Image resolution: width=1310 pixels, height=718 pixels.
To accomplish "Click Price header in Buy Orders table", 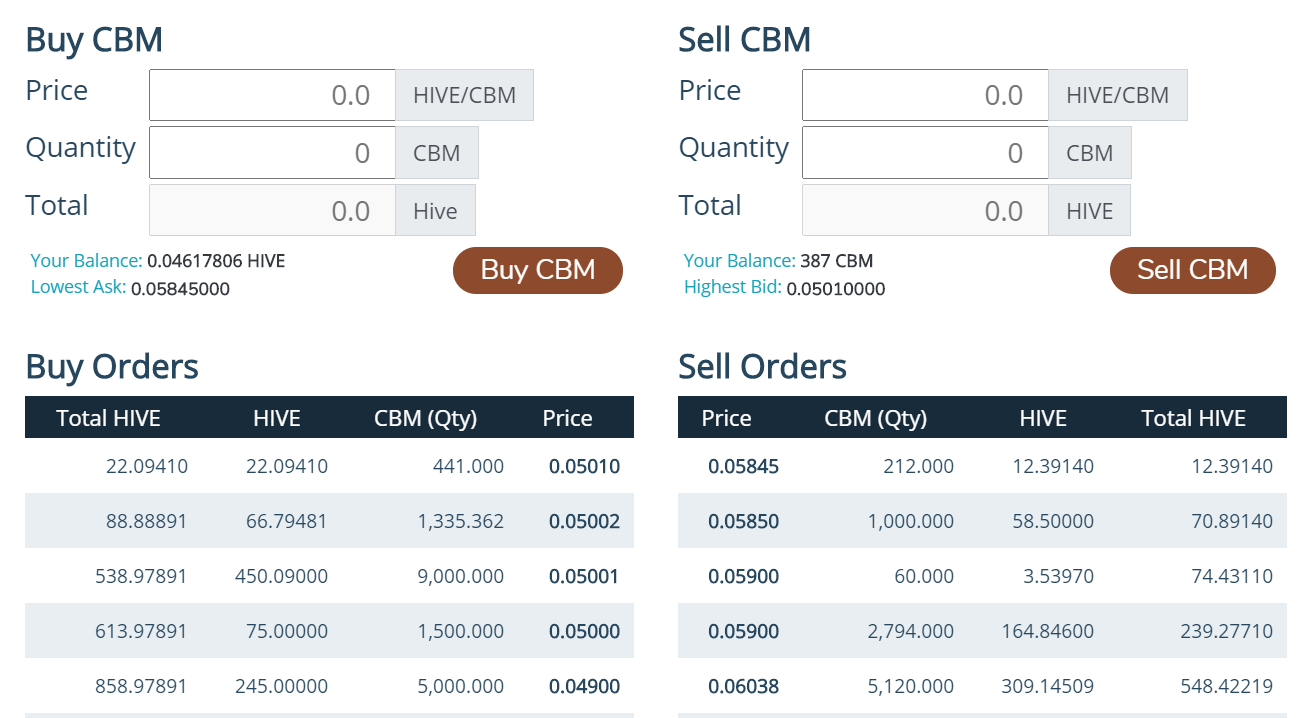I will point(568,418).
